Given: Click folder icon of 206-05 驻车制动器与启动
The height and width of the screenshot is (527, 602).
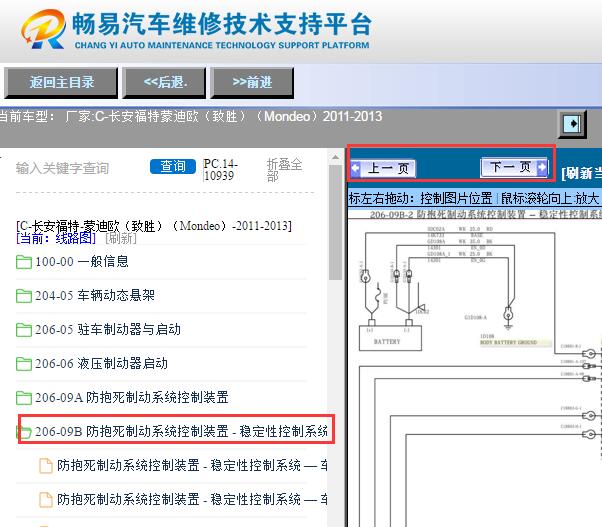Looking at the screenshot, I should tap(24, 330).
